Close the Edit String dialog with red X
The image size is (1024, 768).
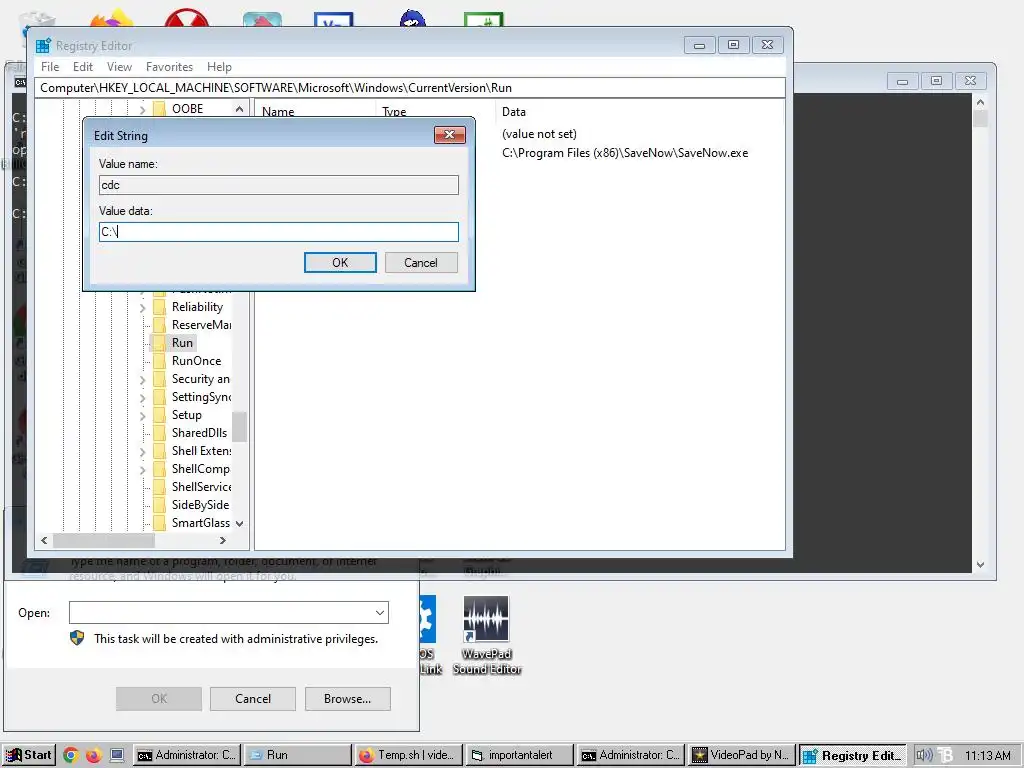(449, 135)
